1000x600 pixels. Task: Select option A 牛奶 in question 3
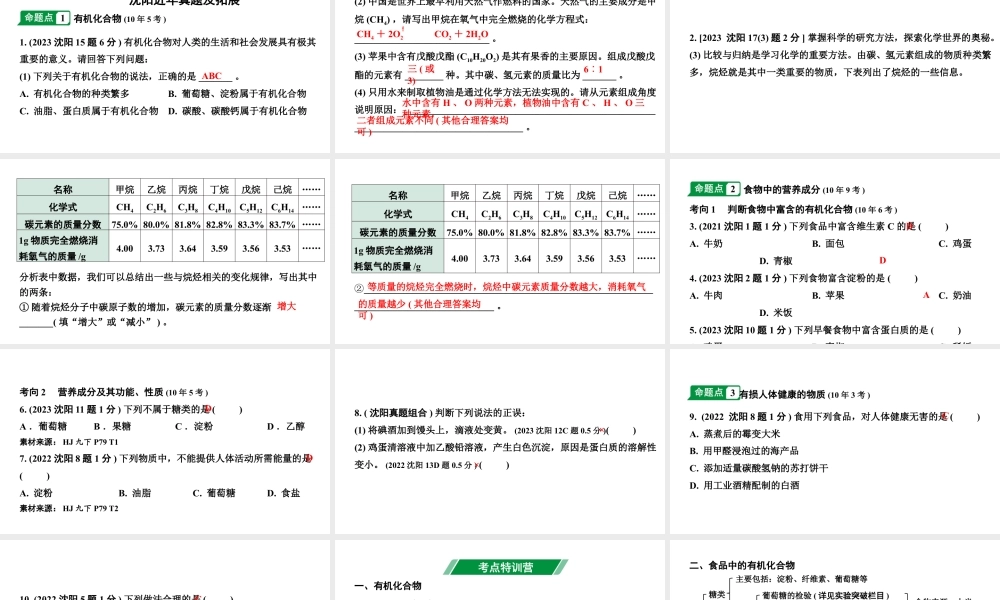705,243
